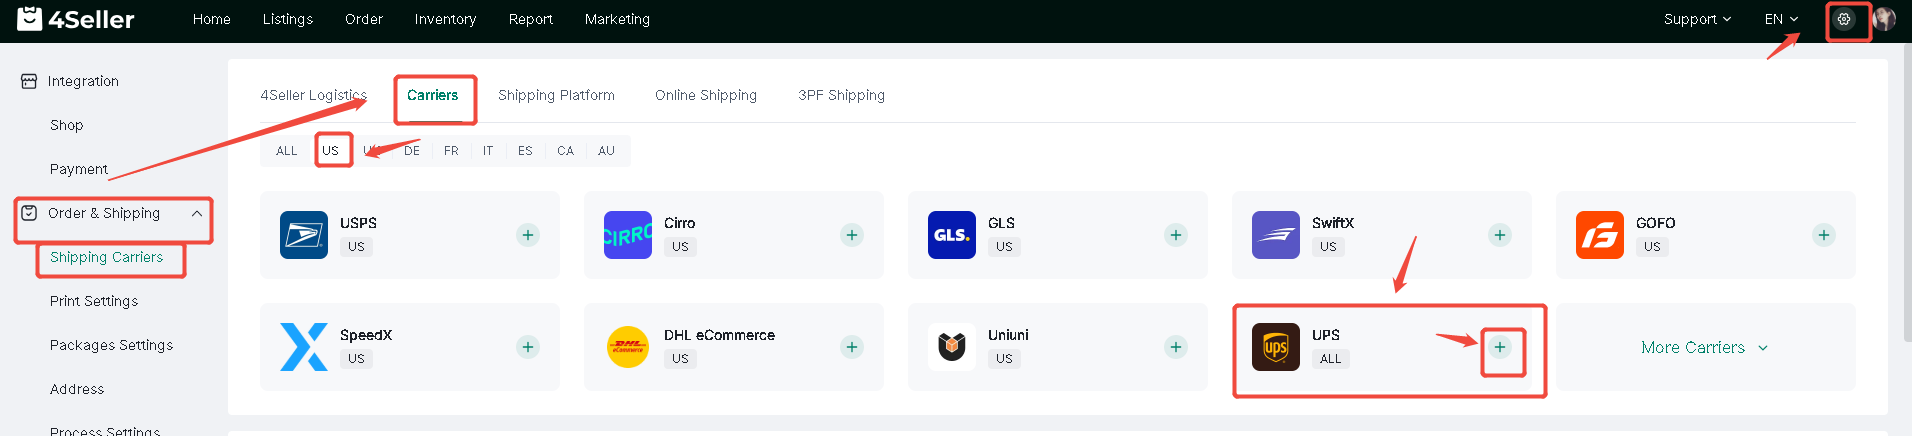Screen dimensions: 1912x436
Task: Click the SpeedX plus icon
Action: (x=528, y=347)
